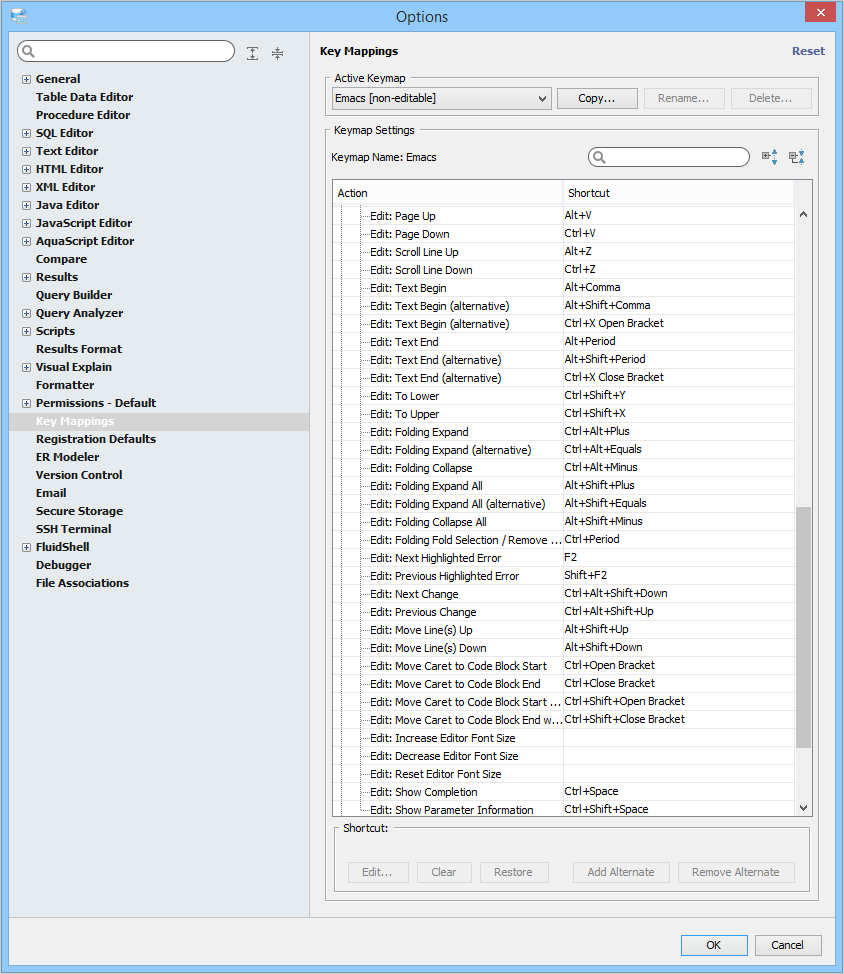Click the Restore shortcut button
The height and width of the screenshot is (974, 844).
[514, 872]
